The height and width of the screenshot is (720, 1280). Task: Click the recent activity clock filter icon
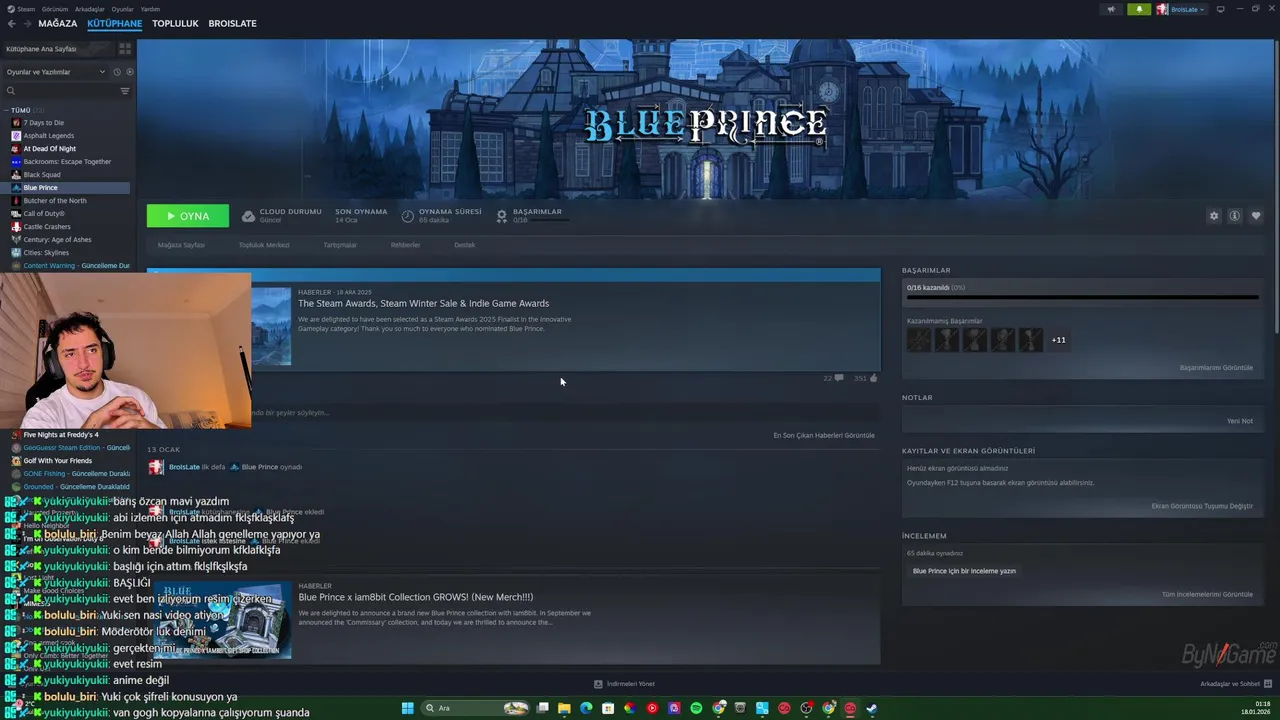click(117, 72)
